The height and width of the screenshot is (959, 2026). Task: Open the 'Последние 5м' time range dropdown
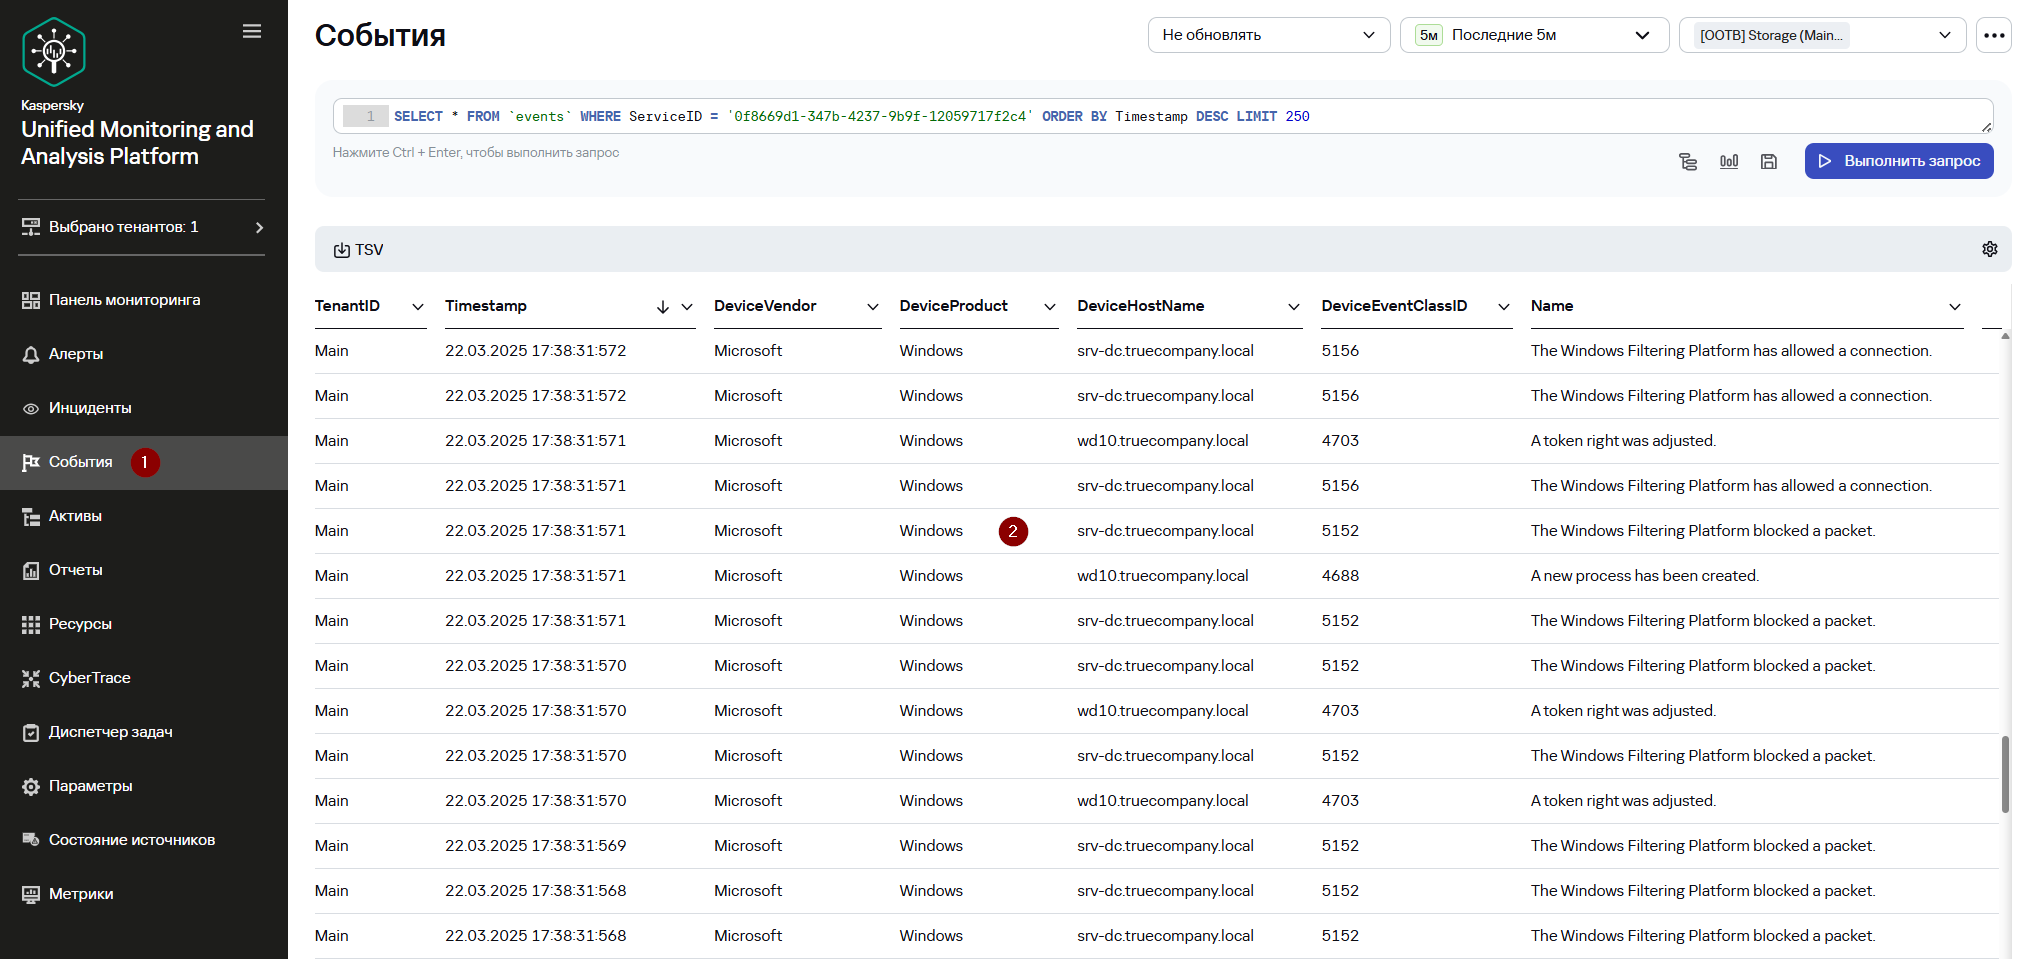1534,35
